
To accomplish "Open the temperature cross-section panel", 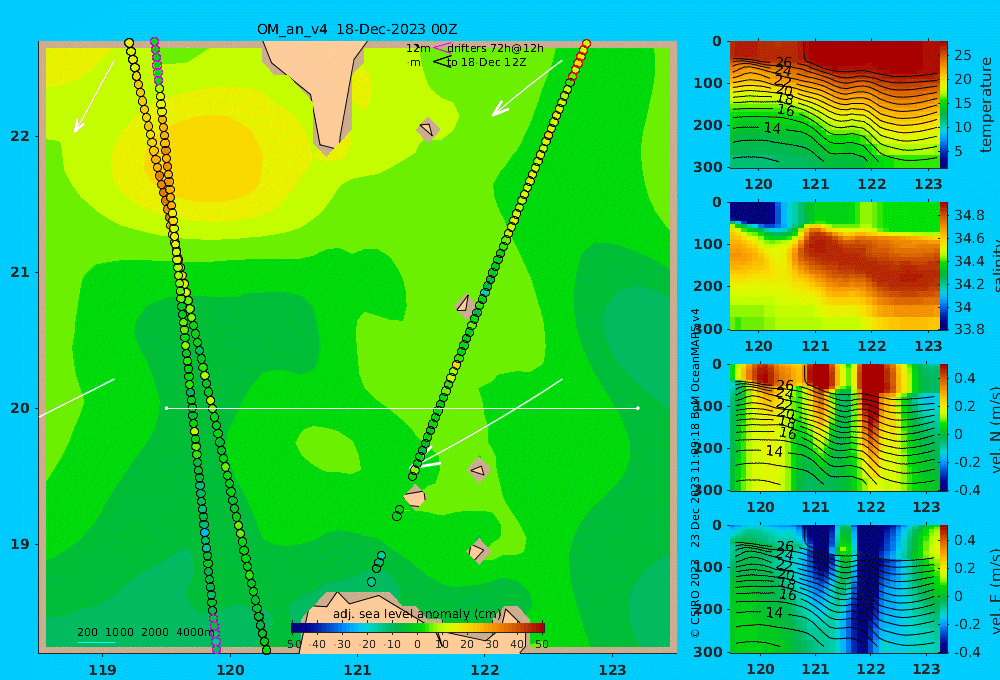I will tap(834, 105).
